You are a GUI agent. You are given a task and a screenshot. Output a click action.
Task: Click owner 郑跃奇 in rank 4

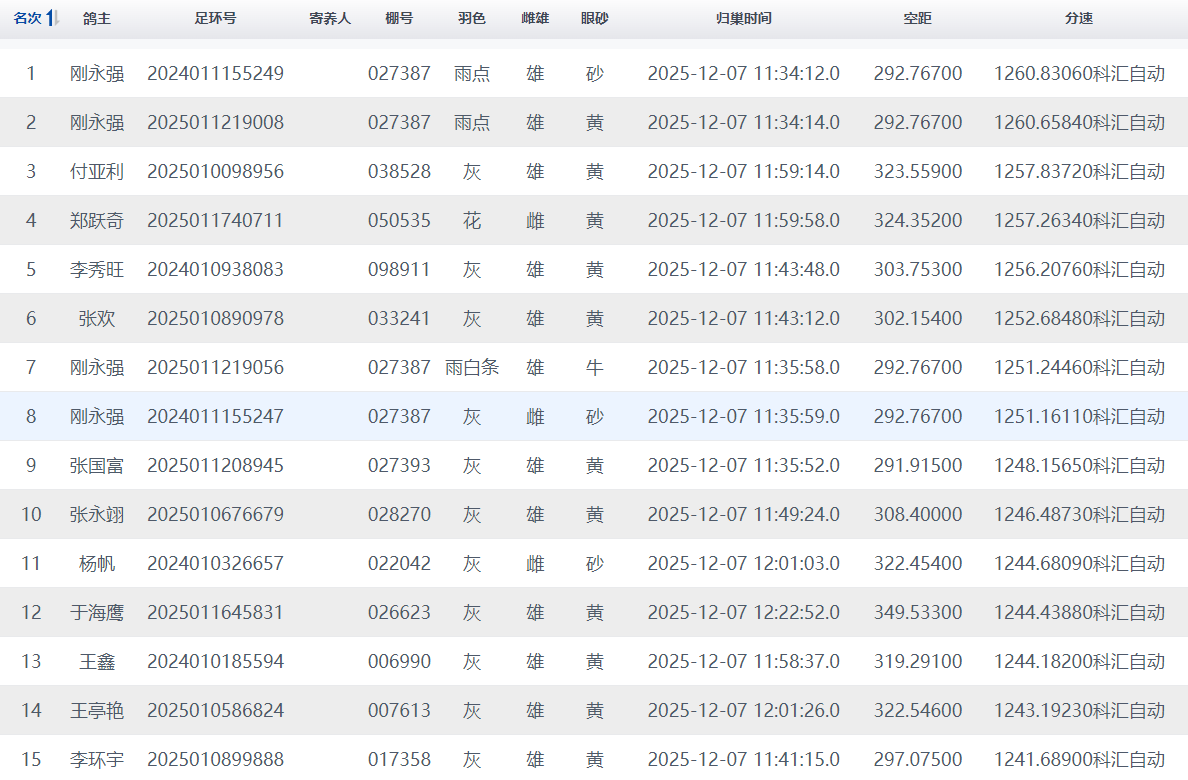click(x=97, y=221)
